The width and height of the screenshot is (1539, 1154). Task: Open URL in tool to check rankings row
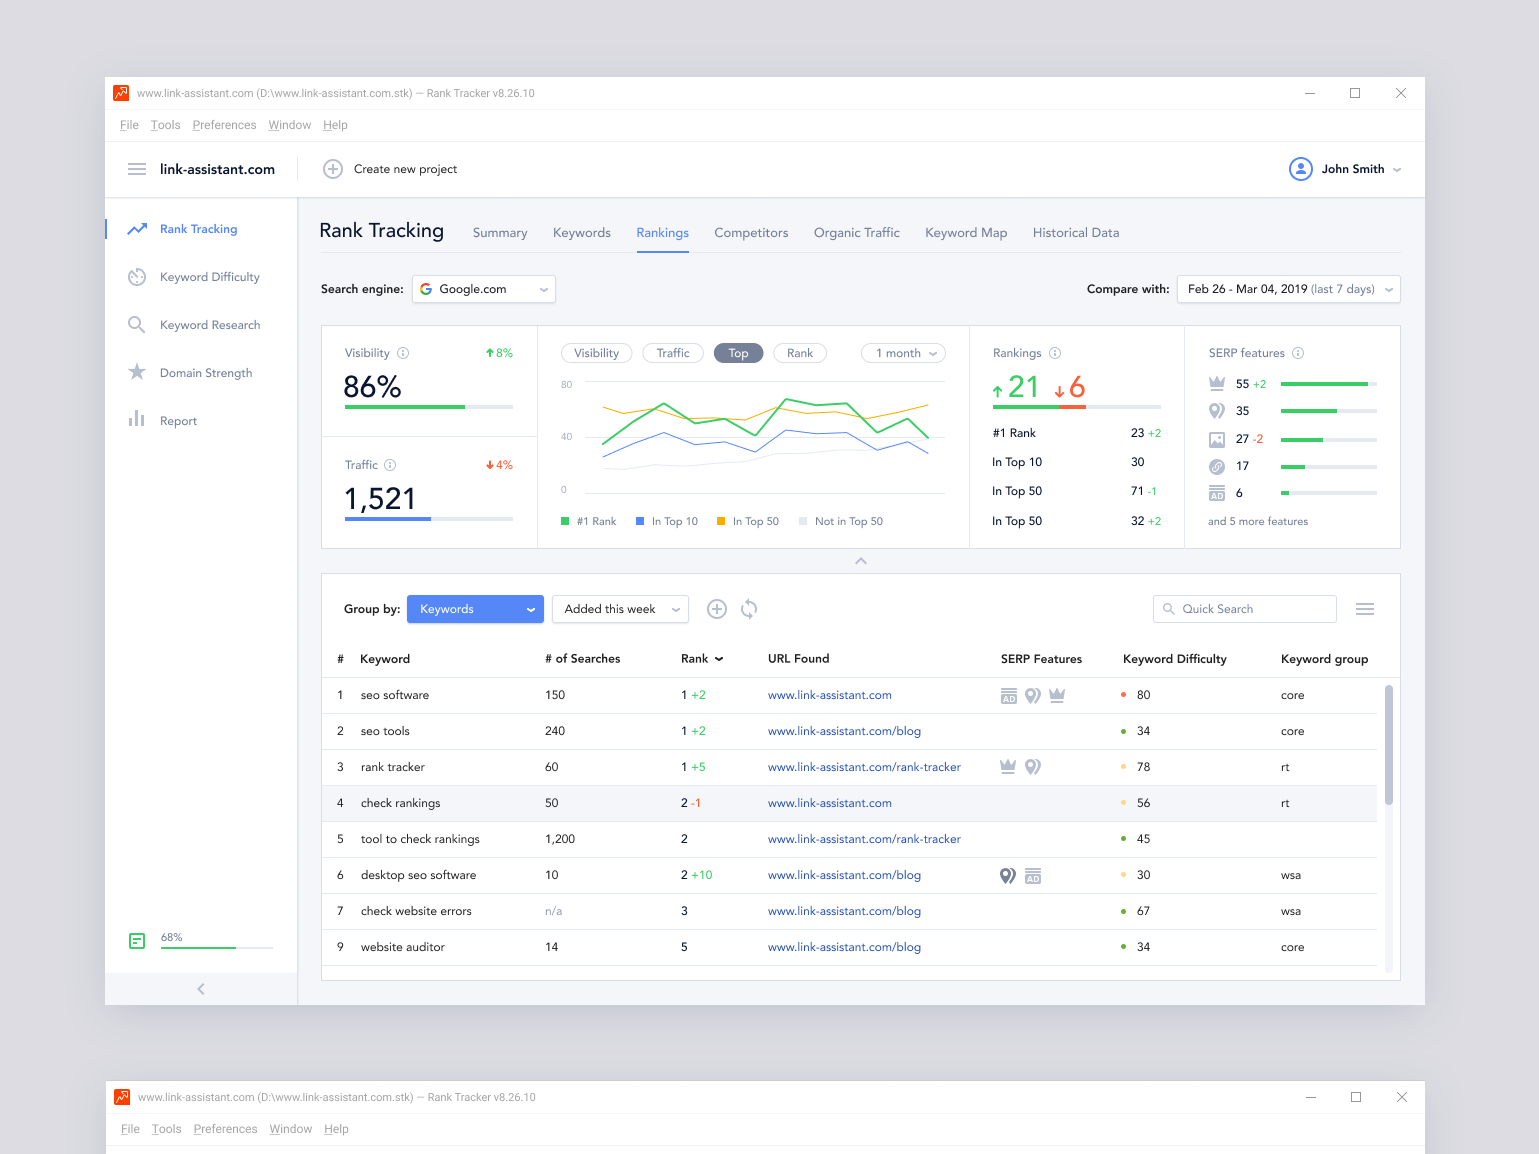pos(864,839)
